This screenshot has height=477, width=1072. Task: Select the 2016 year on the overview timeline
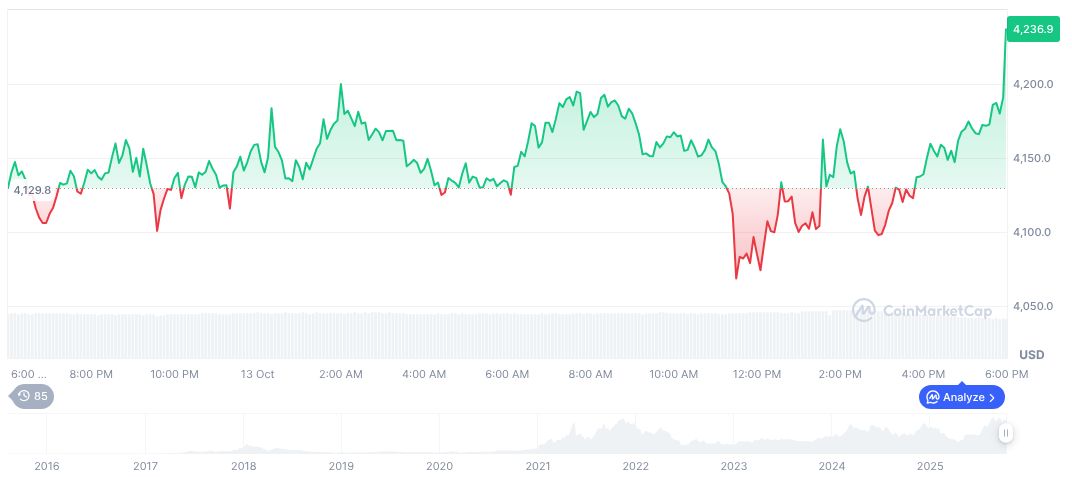(x=46, y=466)
